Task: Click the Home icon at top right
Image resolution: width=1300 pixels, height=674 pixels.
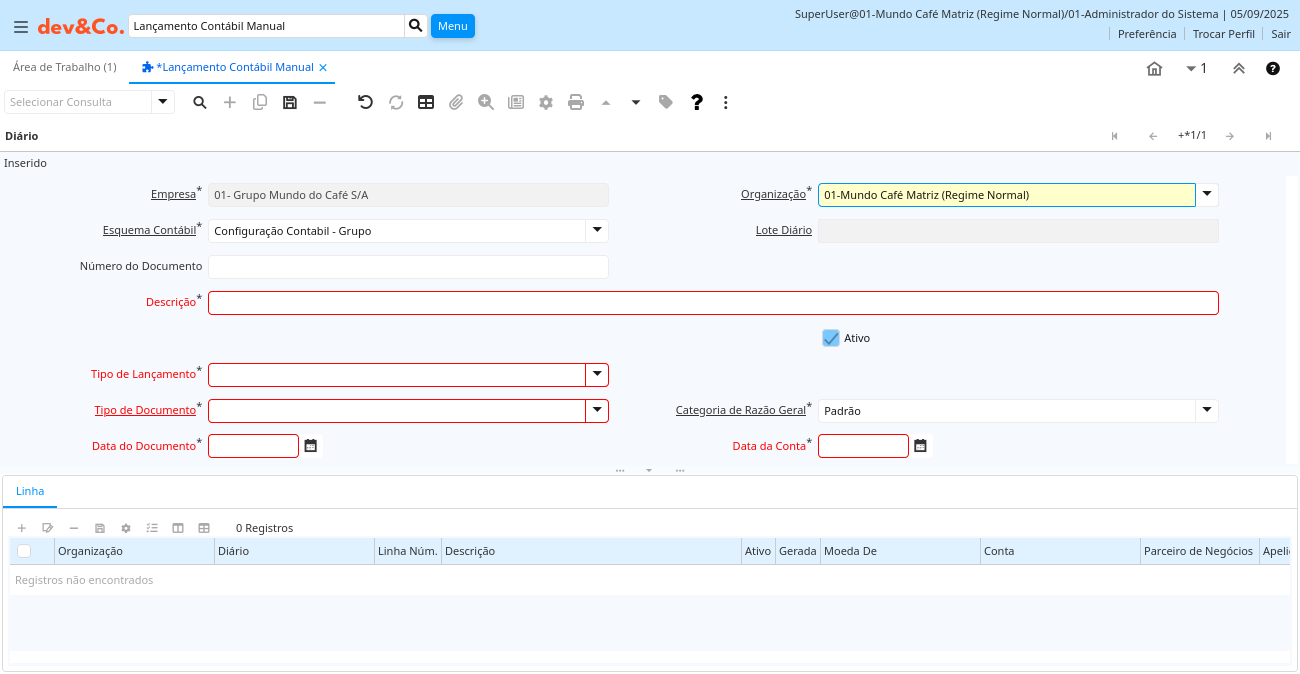Action: pos(1154,69)
